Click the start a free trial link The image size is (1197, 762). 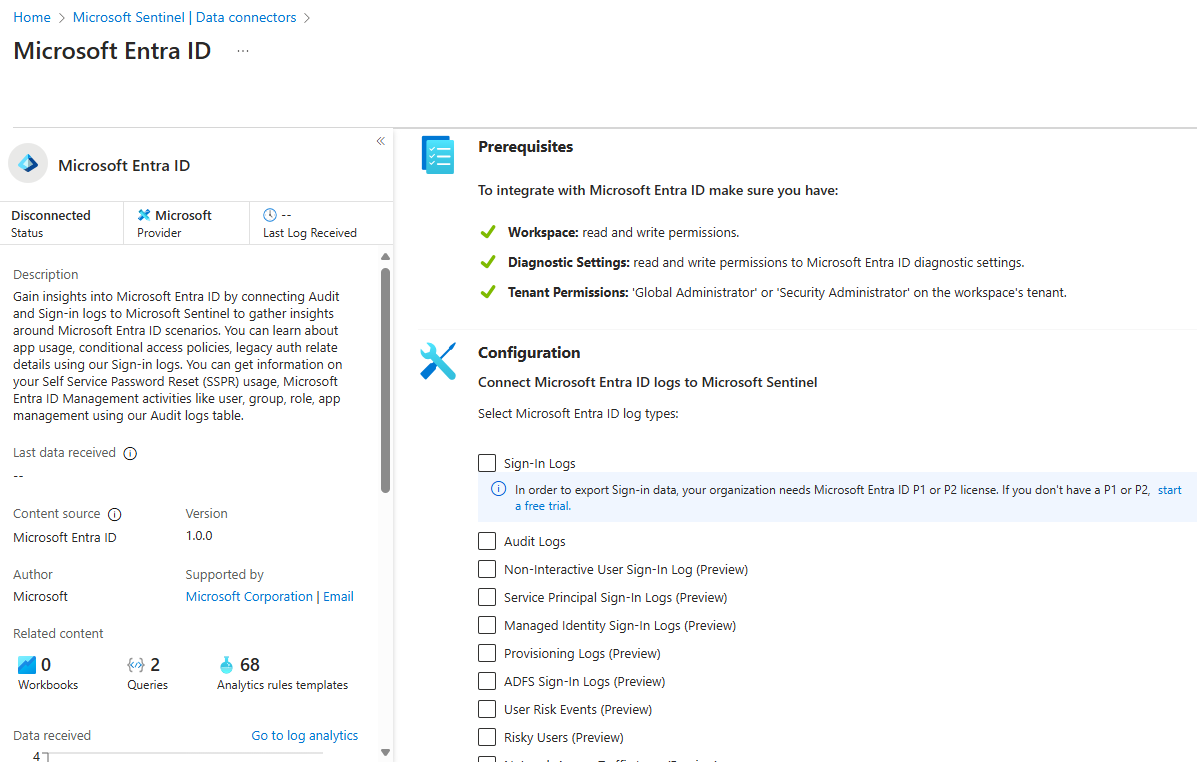click(x=1169, y=489)
